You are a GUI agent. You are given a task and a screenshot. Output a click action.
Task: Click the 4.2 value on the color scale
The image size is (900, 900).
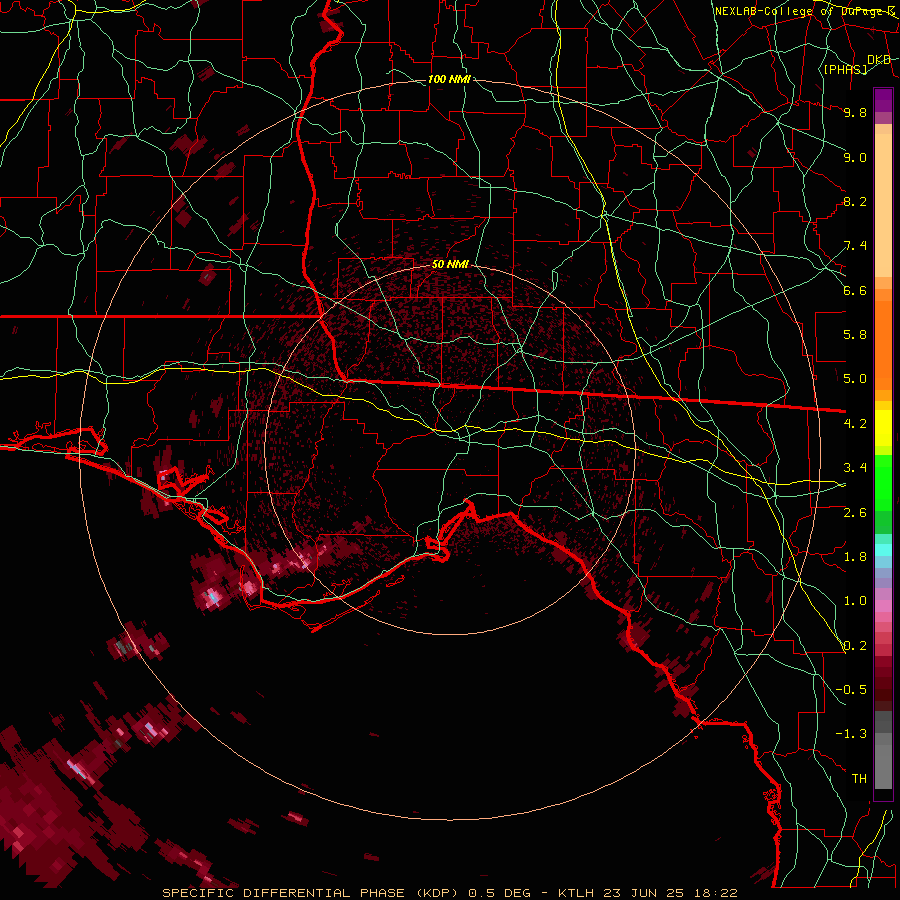[x=855, y=424]
